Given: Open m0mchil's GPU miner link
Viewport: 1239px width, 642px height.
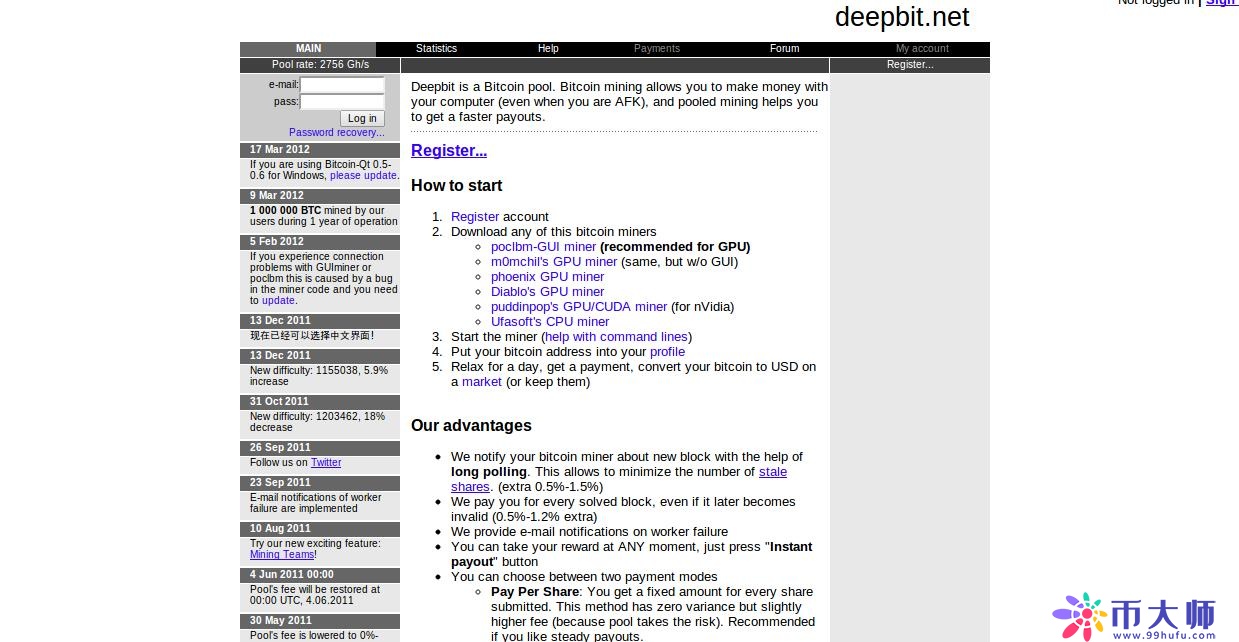Looking at the screenshot, I should pyautogui.click(x=553, y=262).
